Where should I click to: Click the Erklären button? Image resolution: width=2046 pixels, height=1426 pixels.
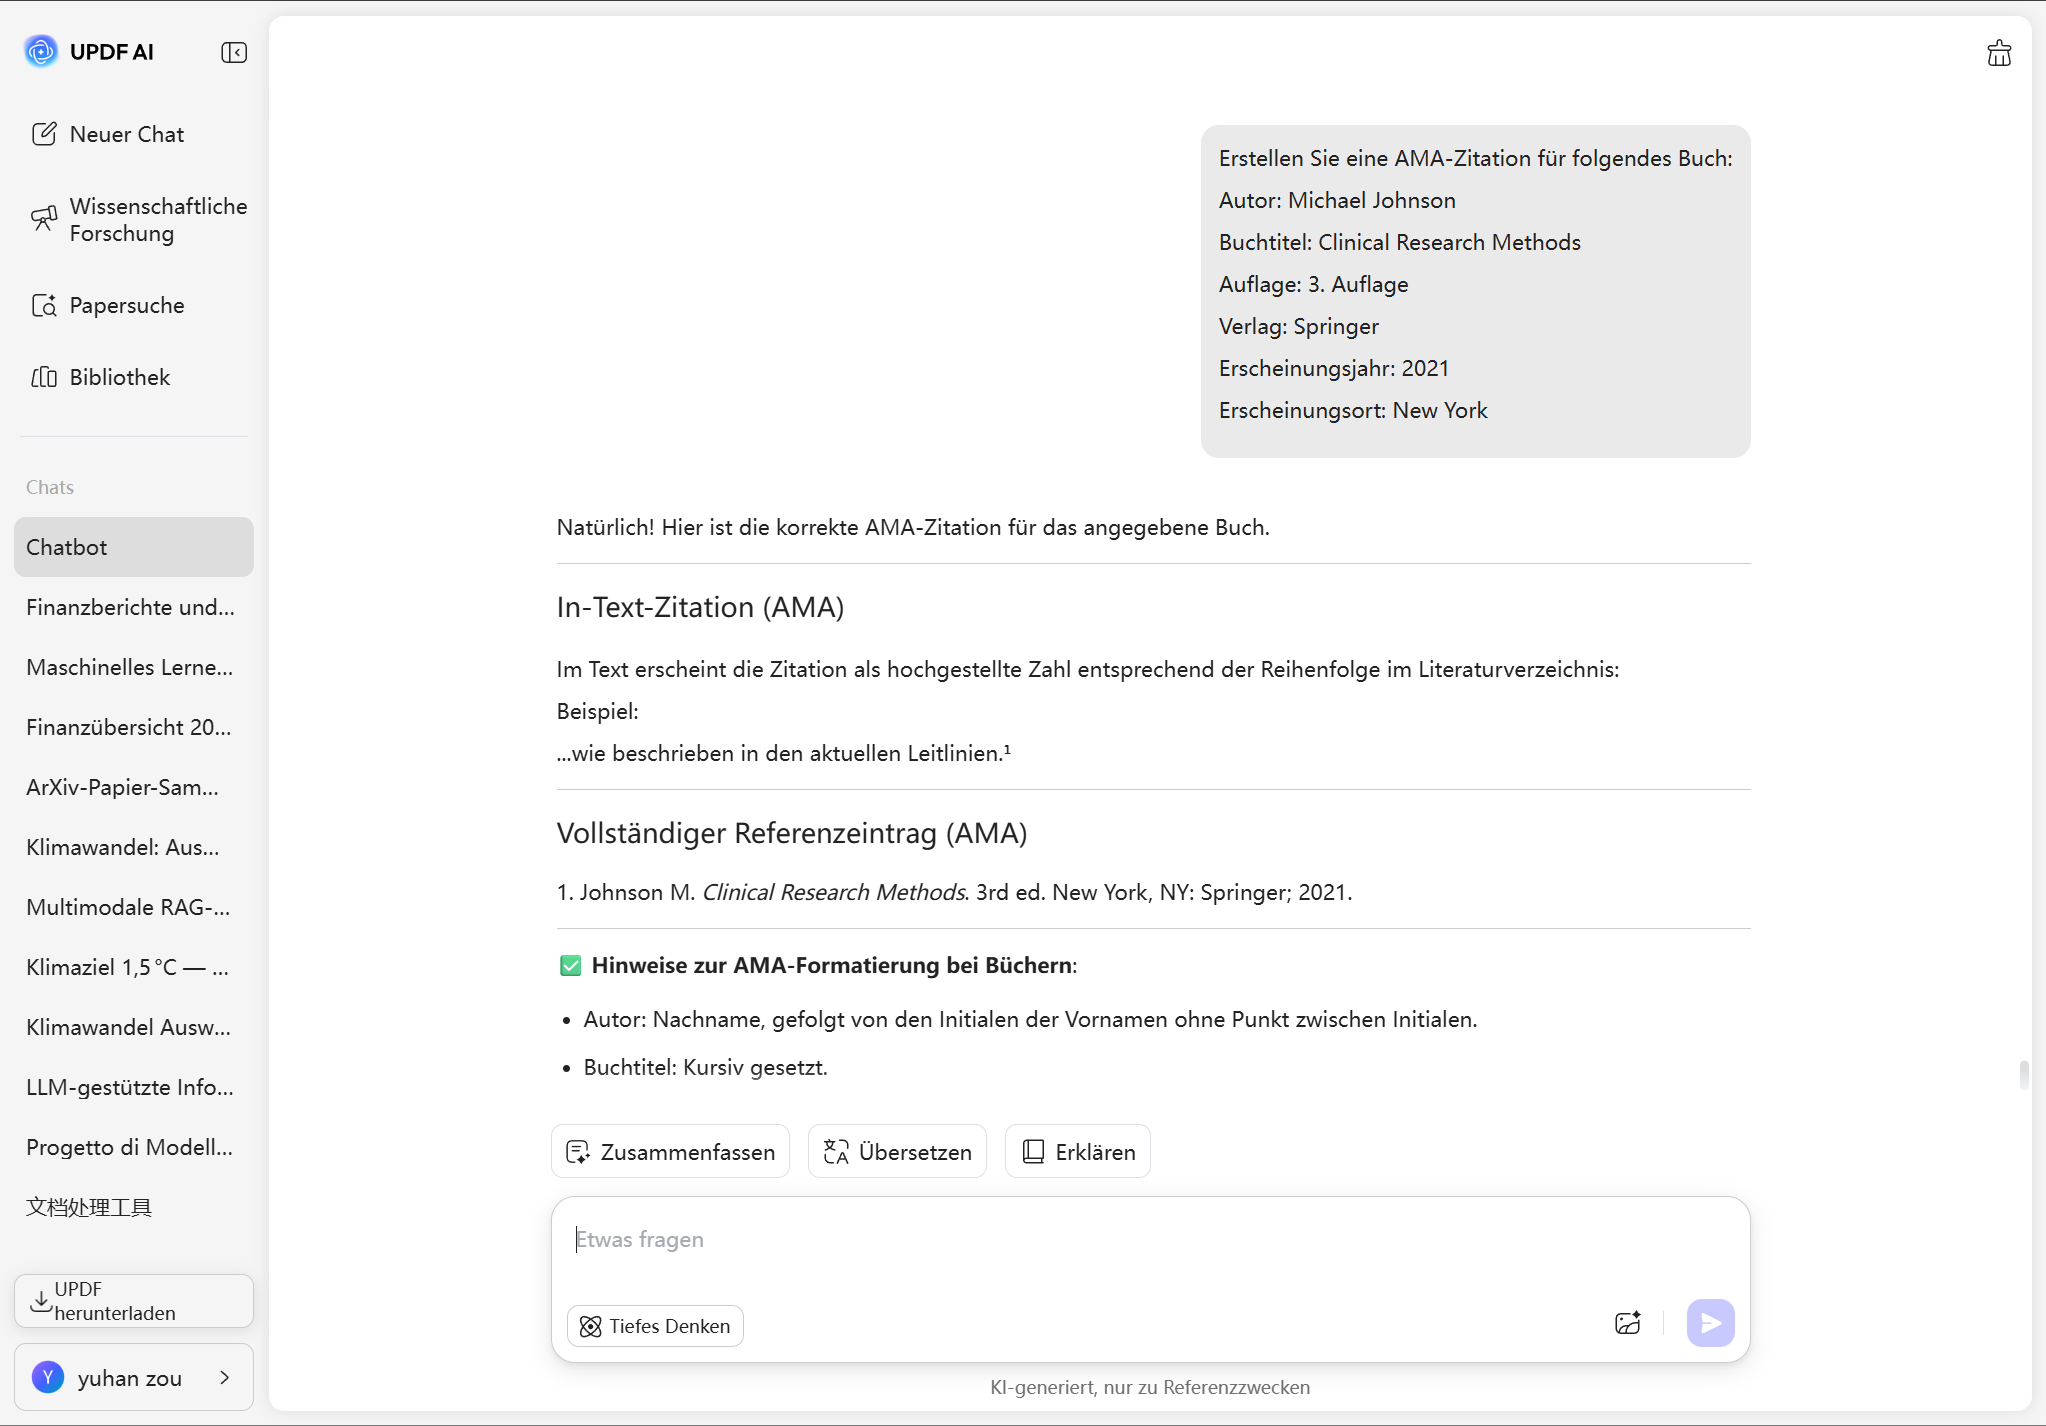pyautogui.click(x=1077, y=1151)
